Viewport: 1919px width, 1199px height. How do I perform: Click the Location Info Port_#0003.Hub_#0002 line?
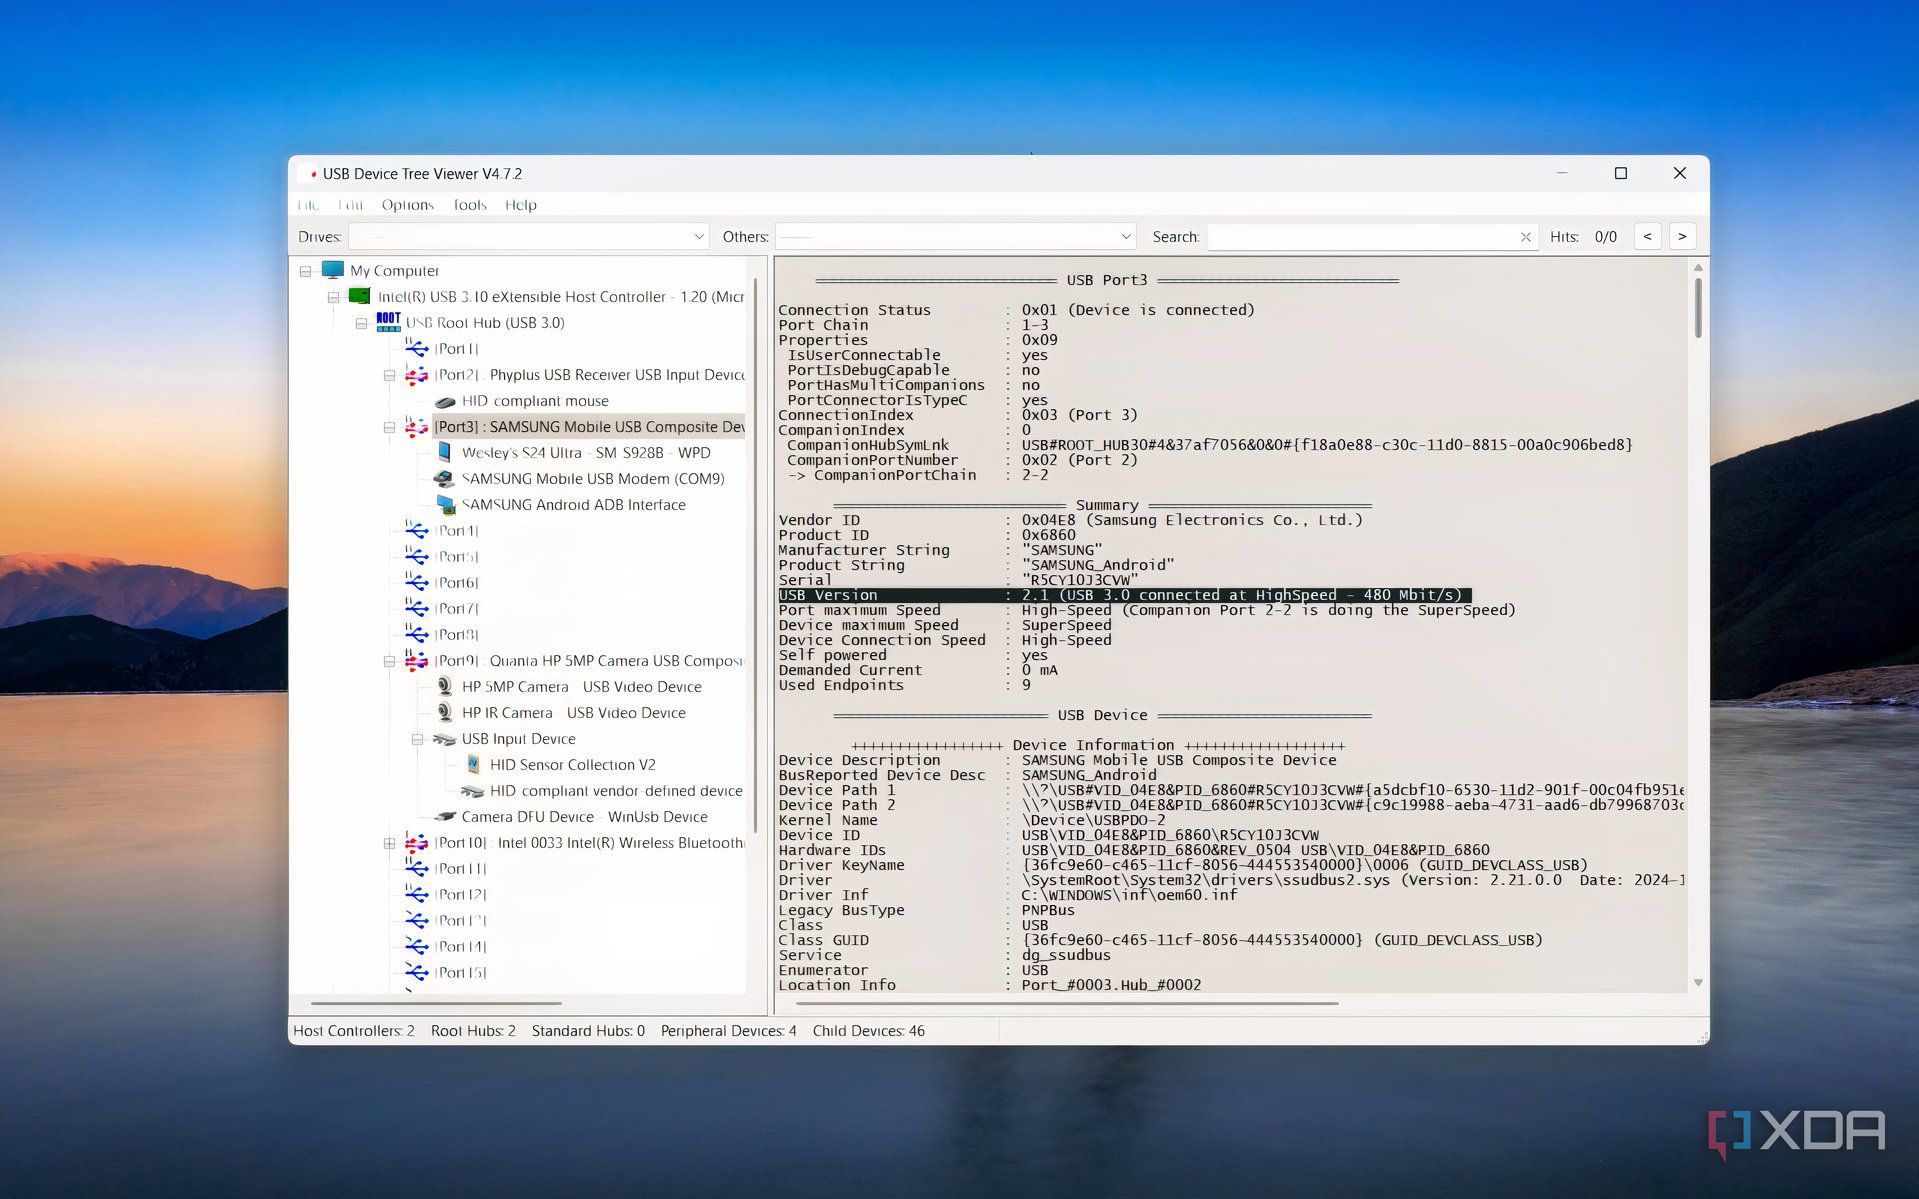point(990,985)
